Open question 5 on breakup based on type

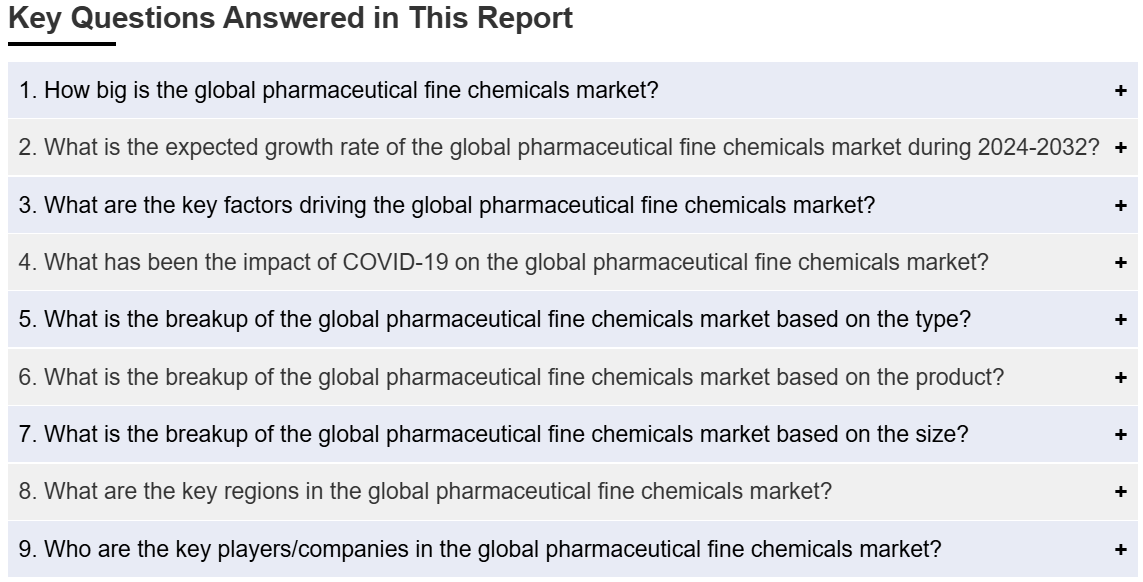[495, 320]
